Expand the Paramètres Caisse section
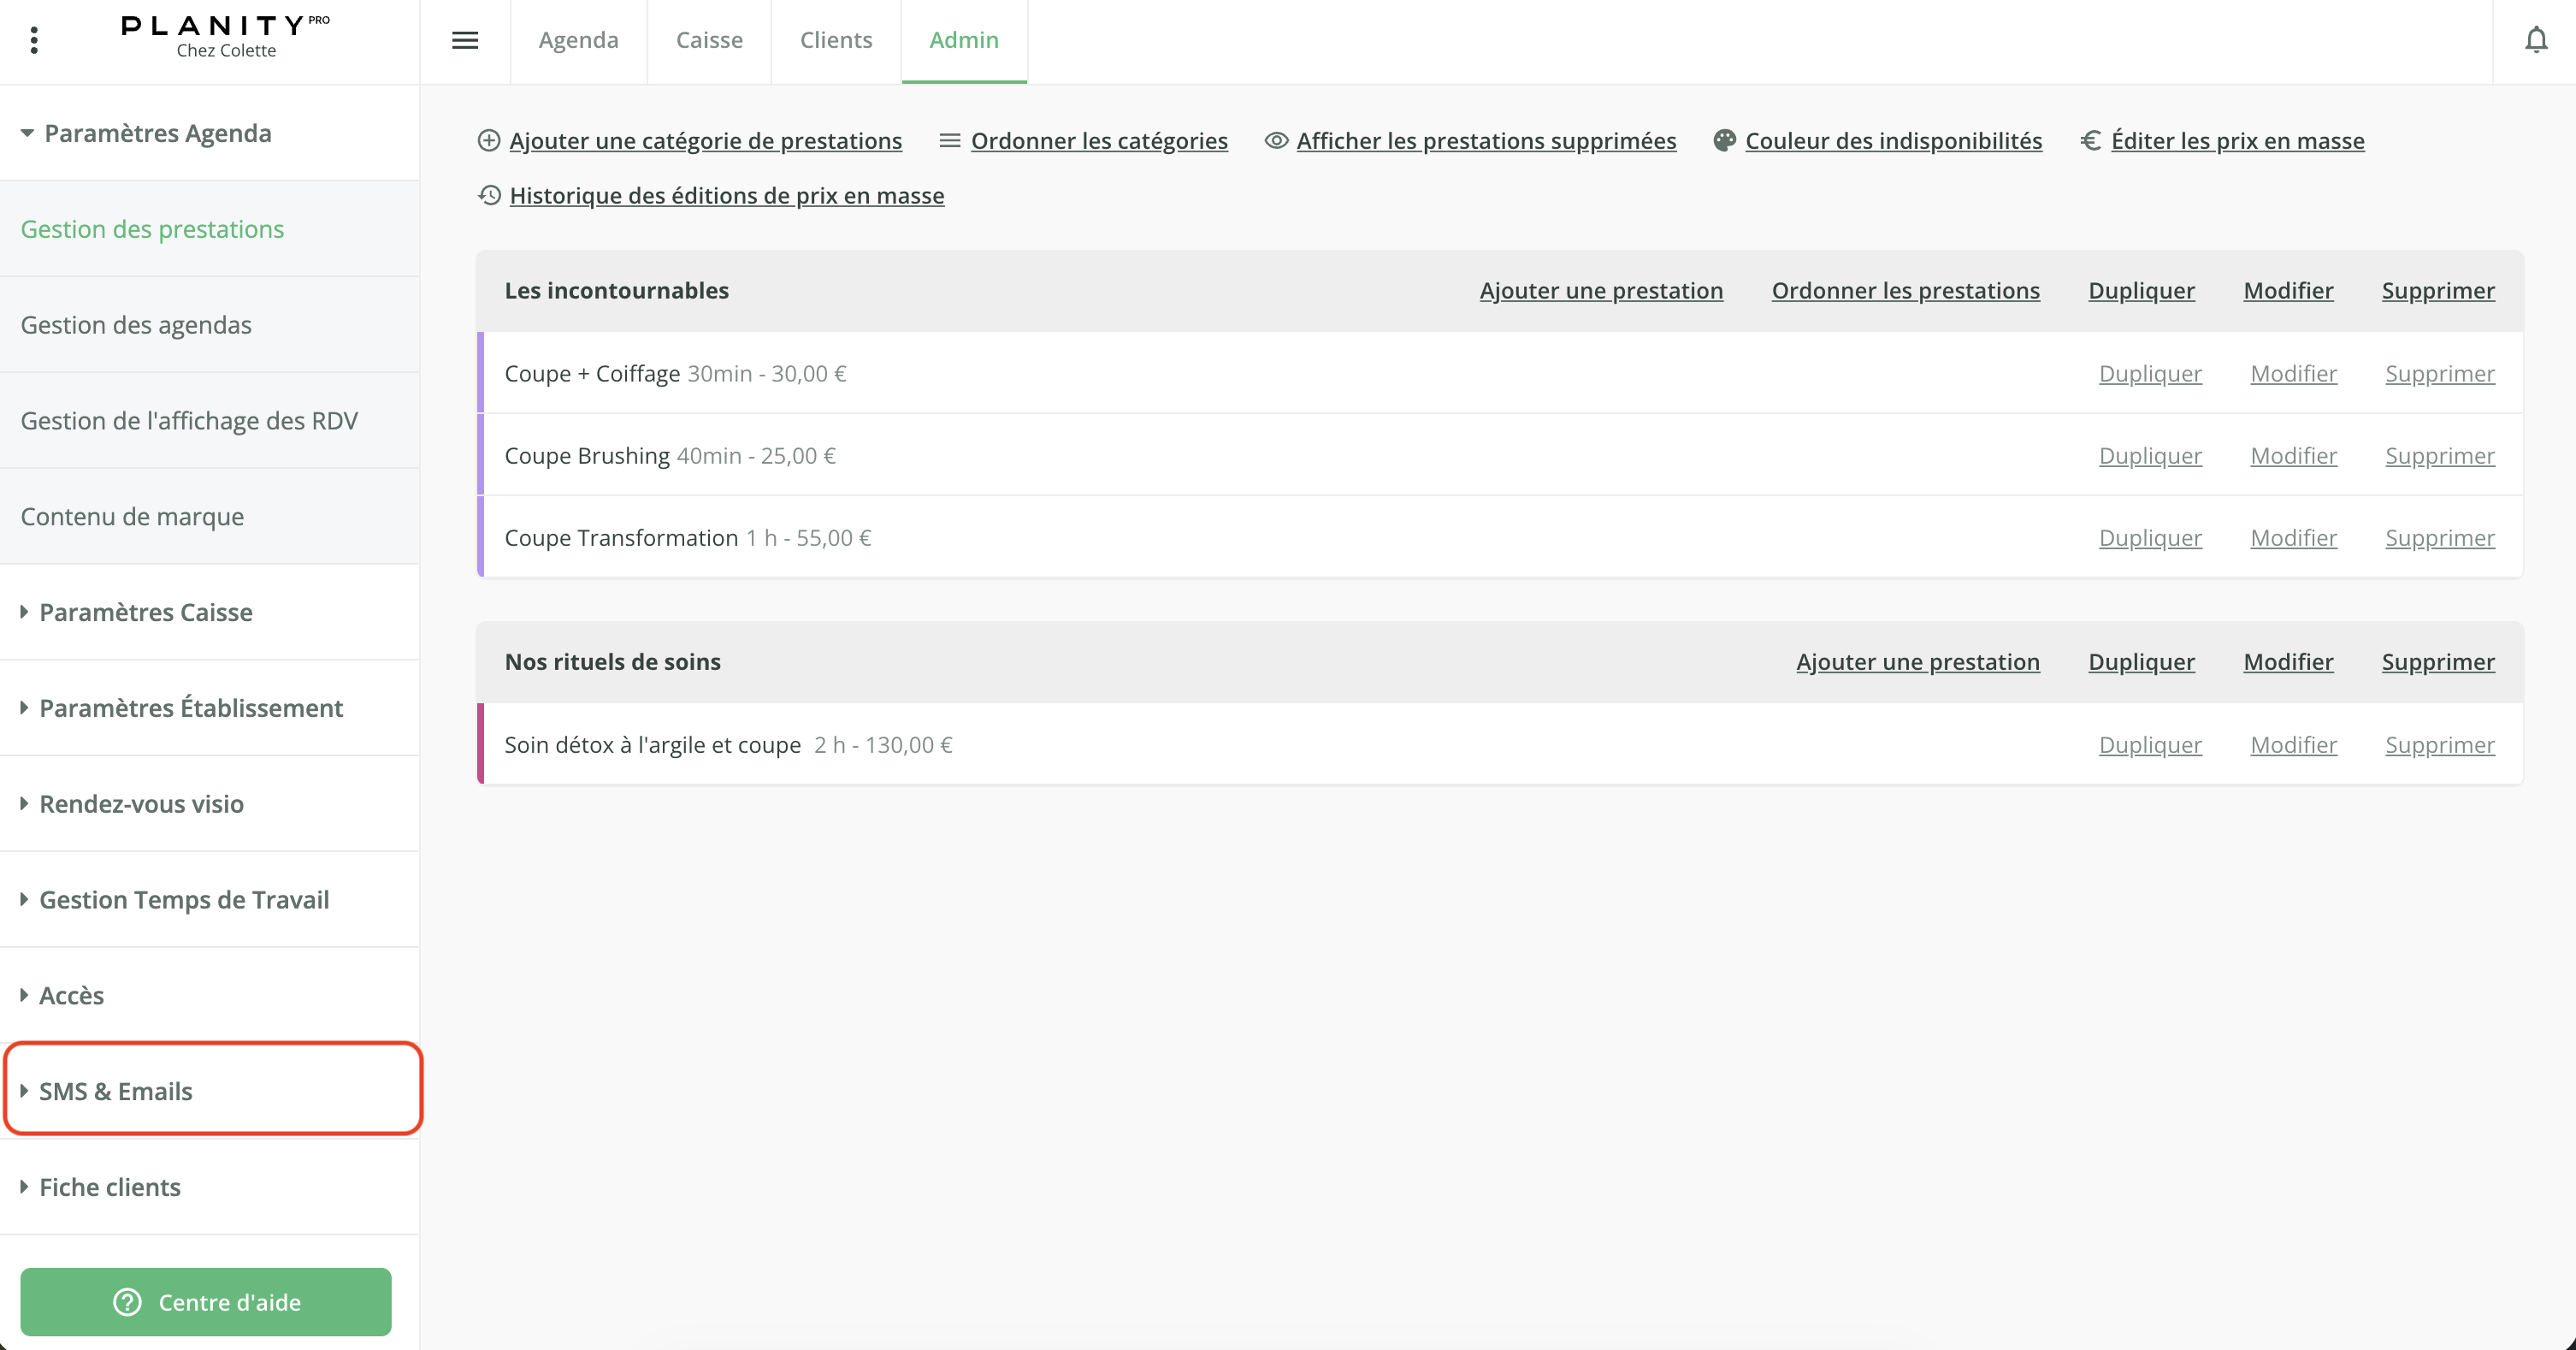Screen dimensions: 2576x1350 pyautogui.click(x=146, y=612)
